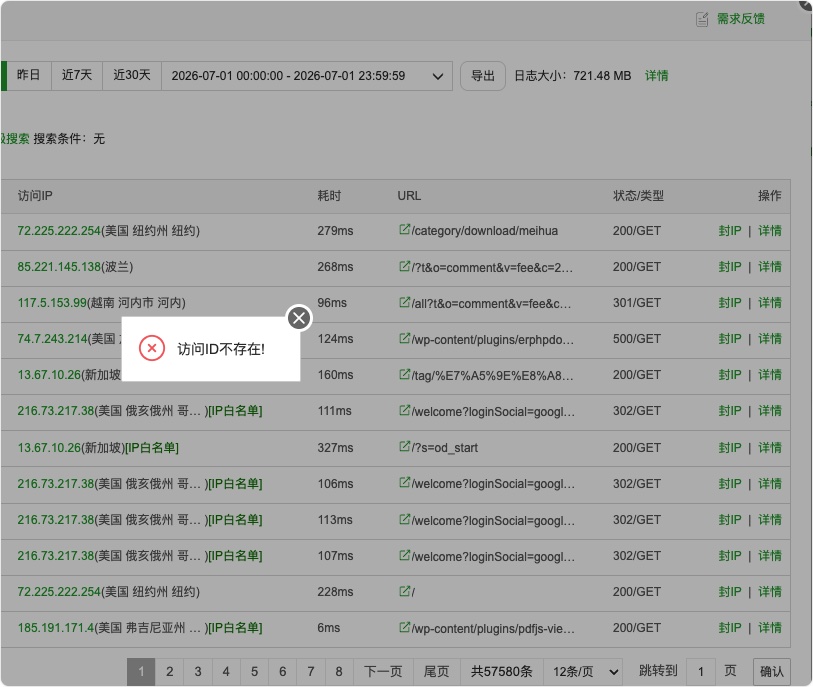
Task: Open link icon for /wp-content/plugins/erphpdo… URL
Action: pyautogui.click(x=404, y=338)
